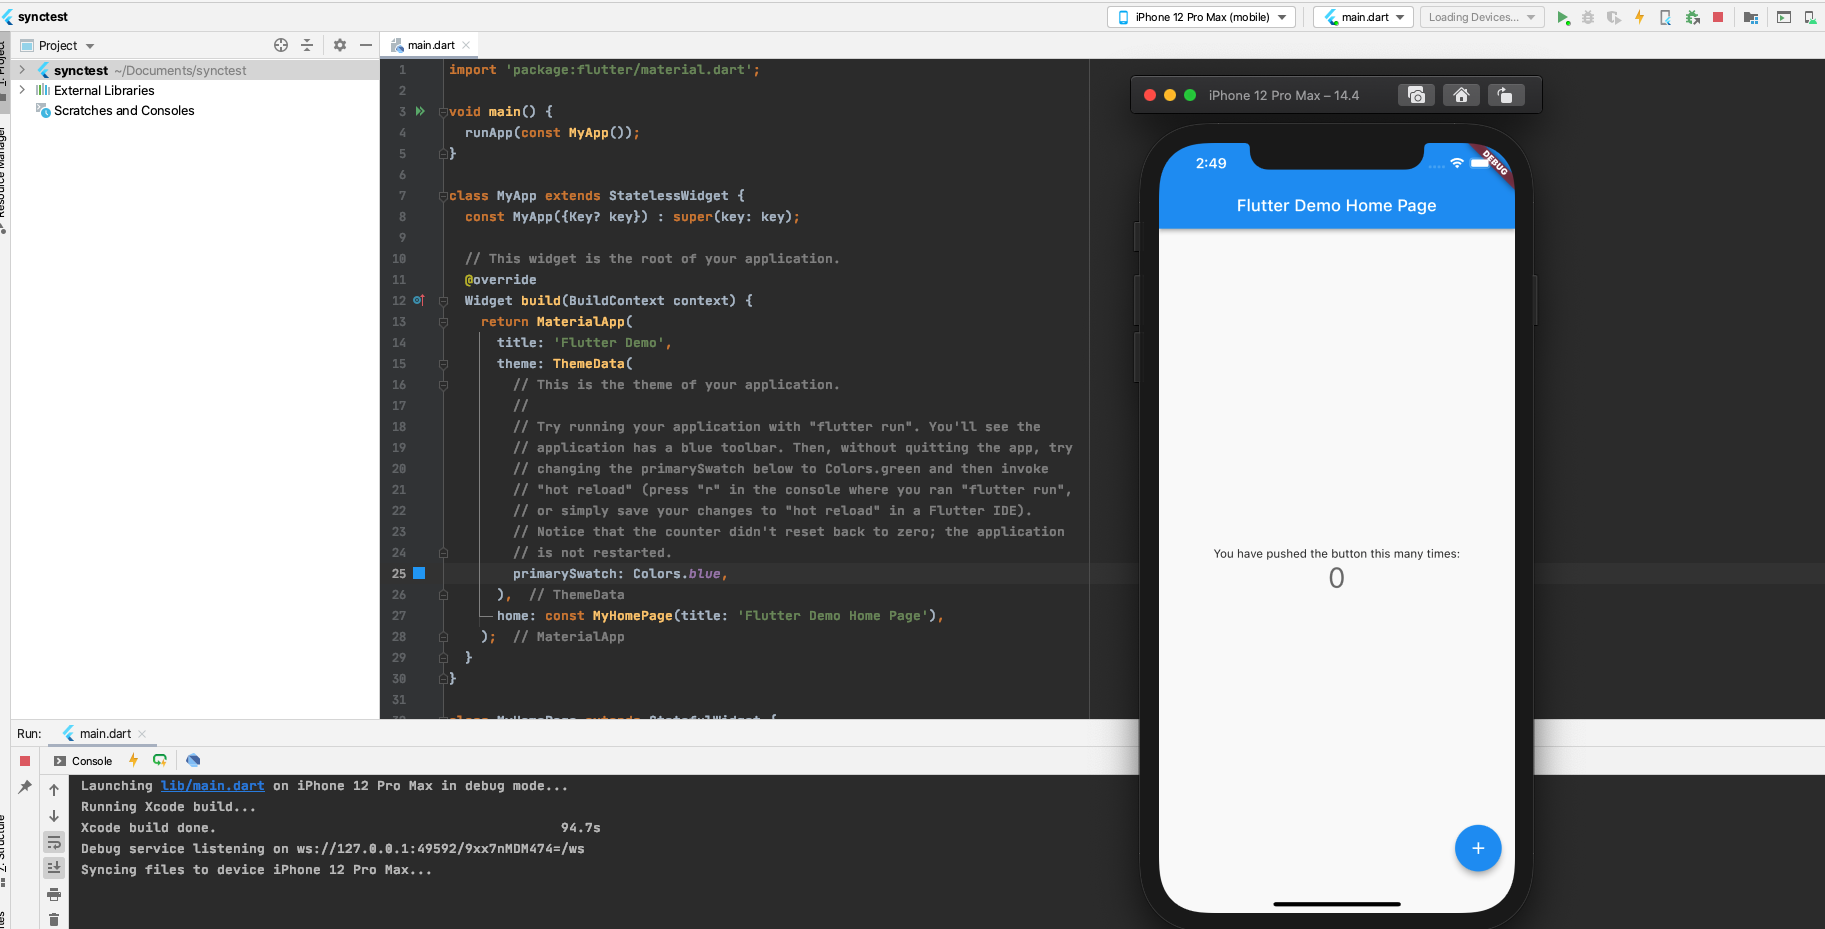Image resolution: width=1825 pixels, height=929 pixels.
Task: Fold ThemeData block at line 15
Action: tap(443, 363)
